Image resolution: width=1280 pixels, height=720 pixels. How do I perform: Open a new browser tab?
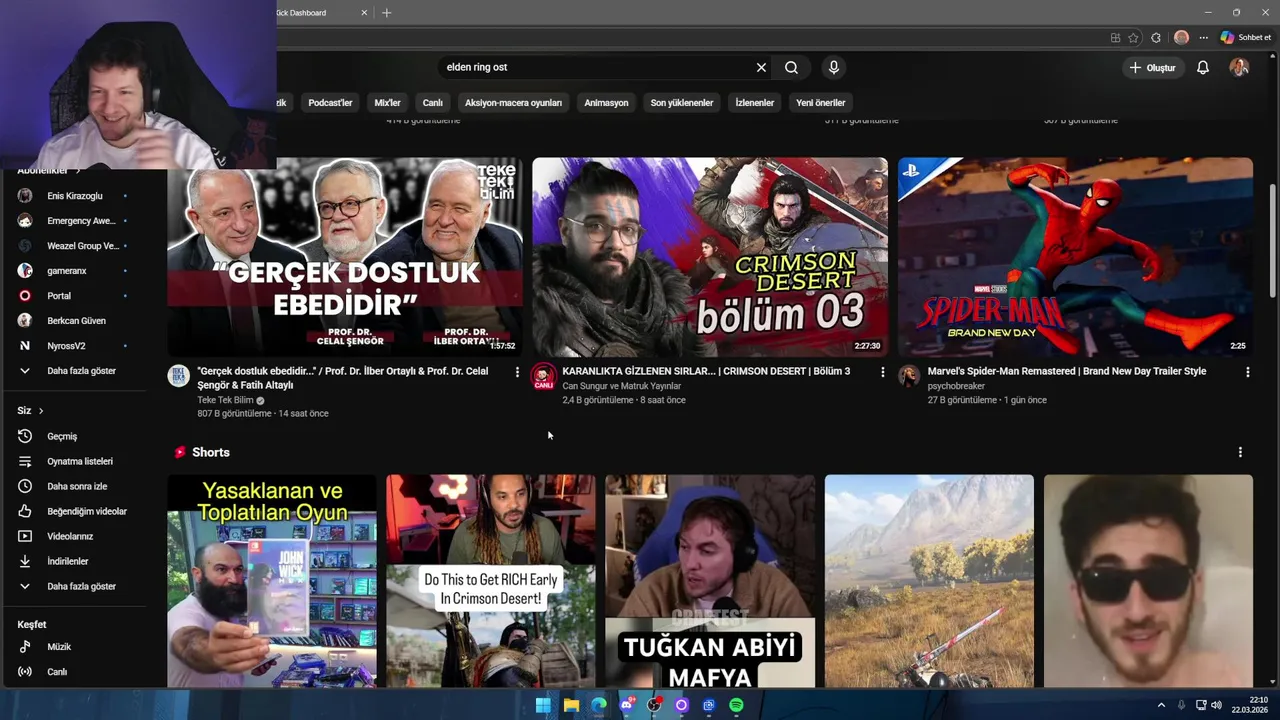point(387,13)
